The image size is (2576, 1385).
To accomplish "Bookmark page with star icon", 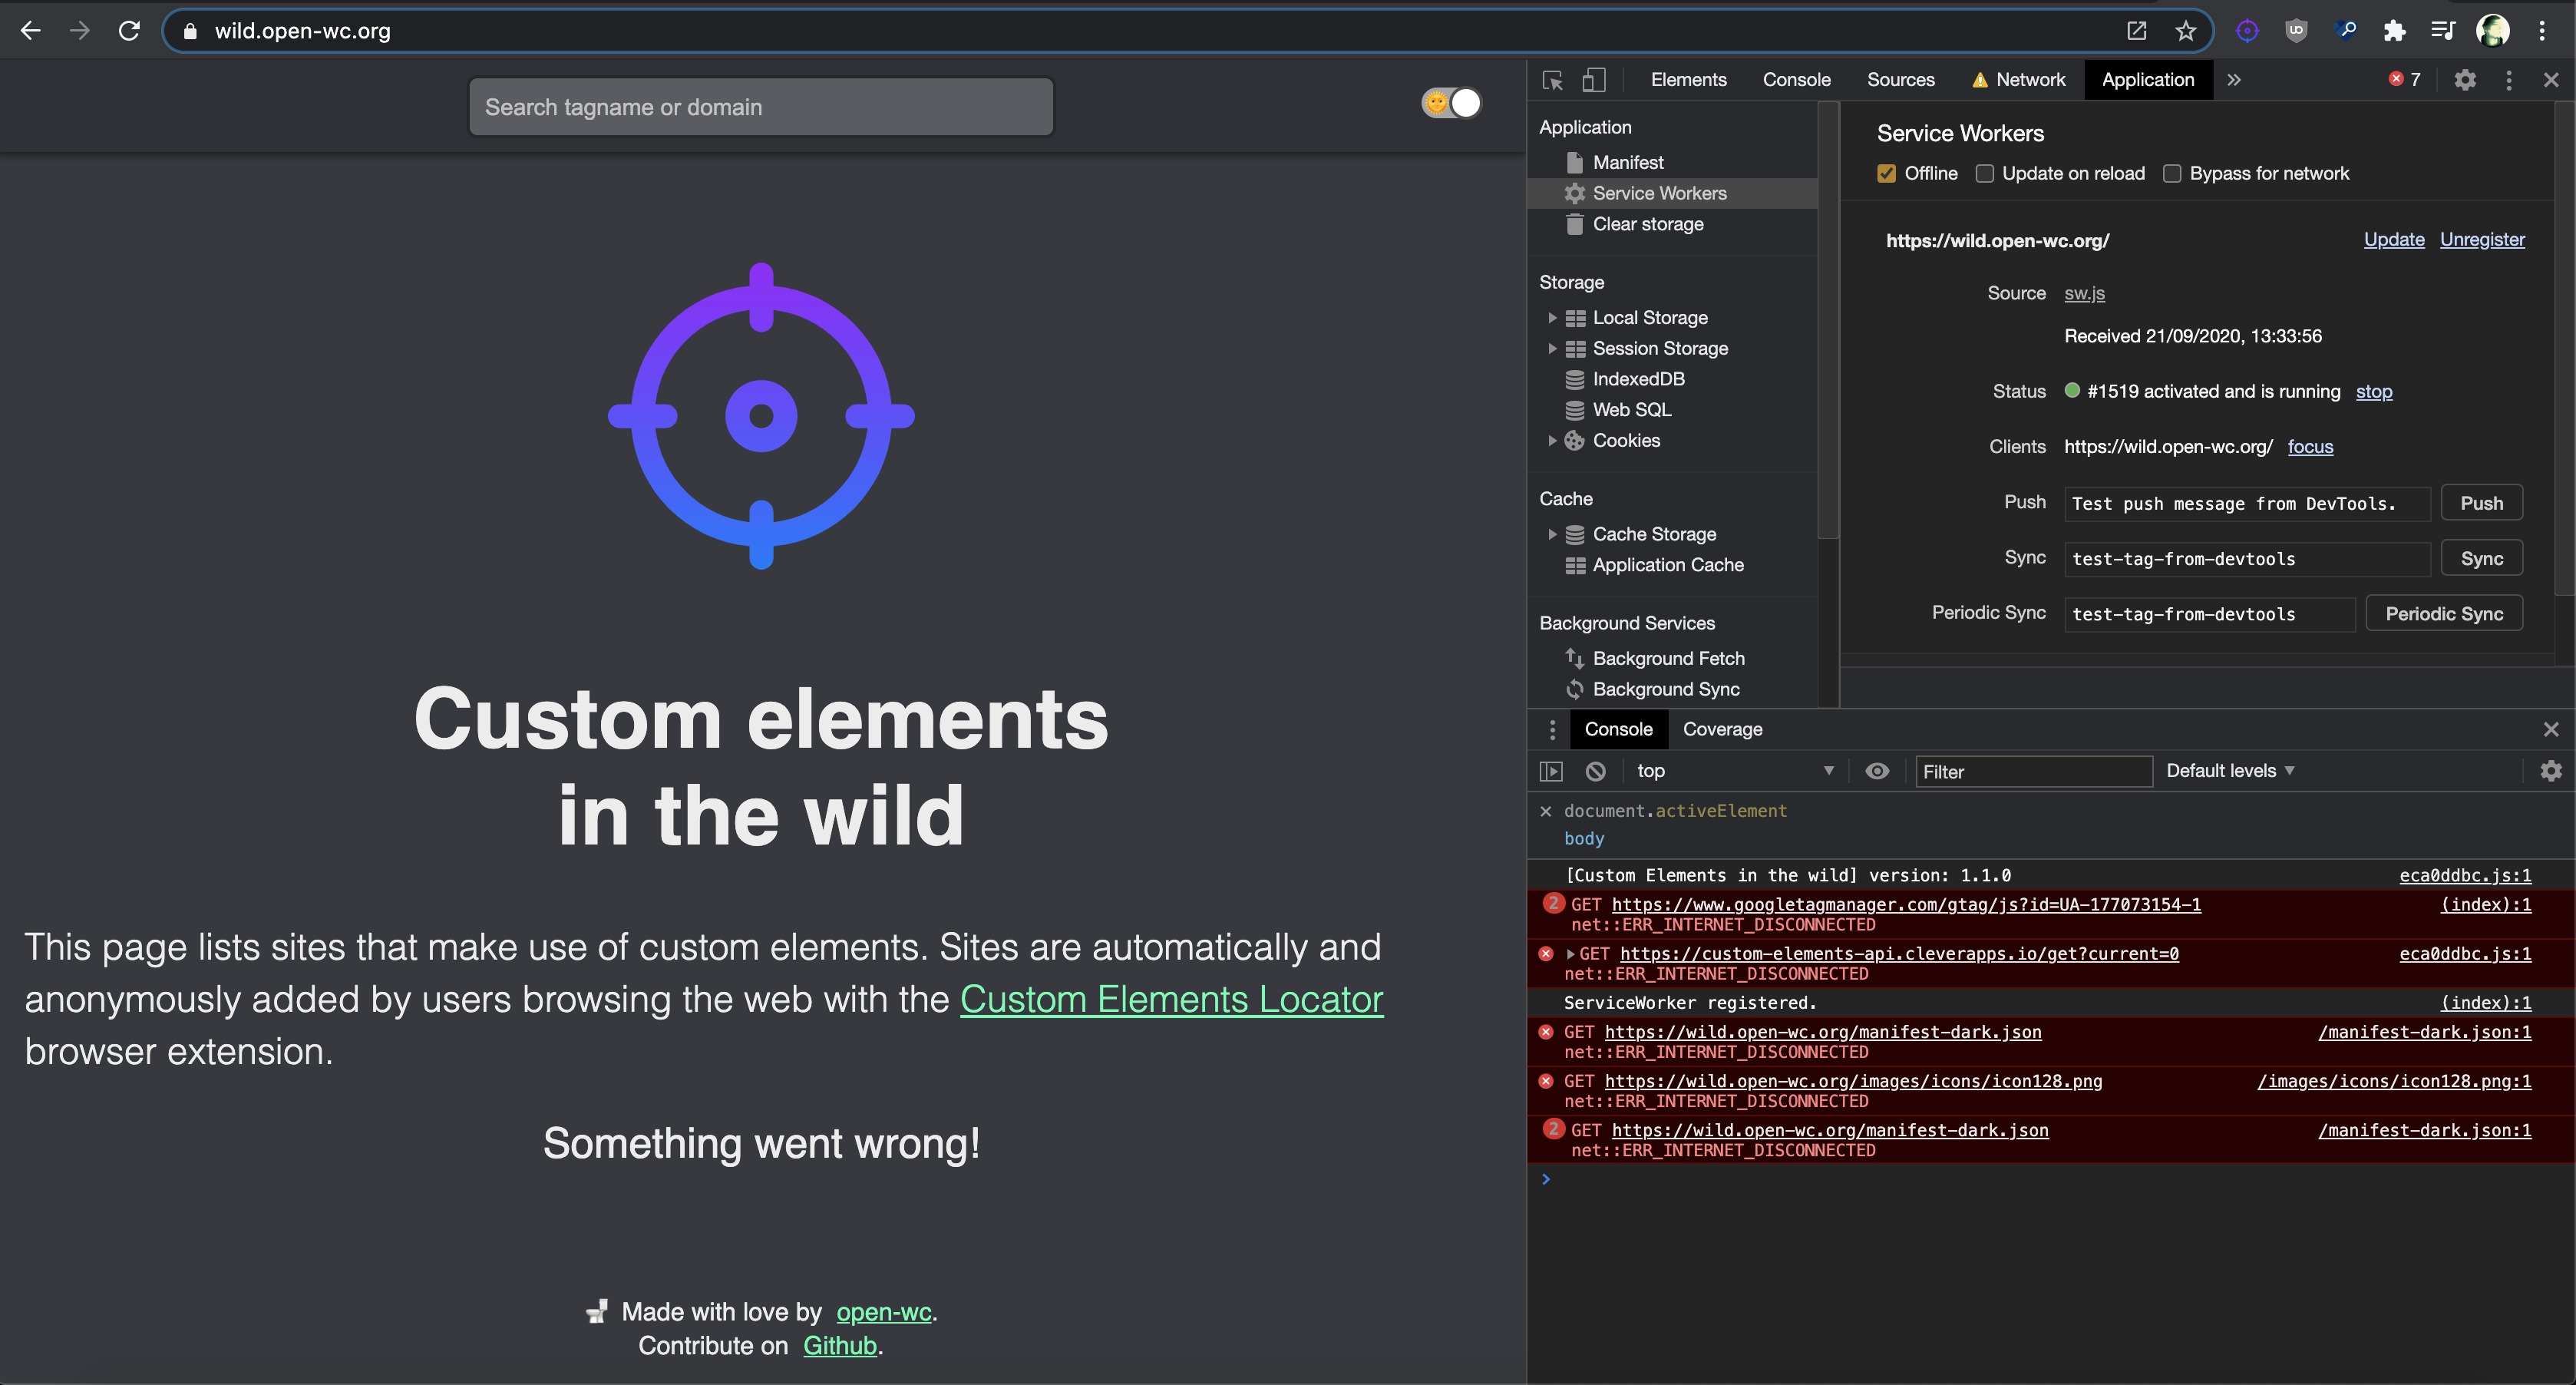I will click(x=2186, y=31).
